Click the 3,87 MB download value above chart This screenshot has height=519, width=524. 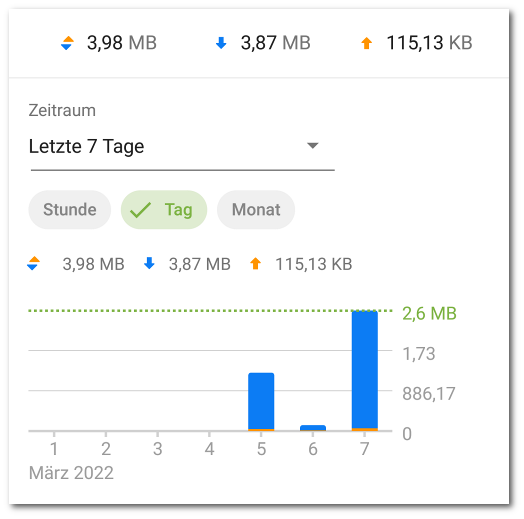pyautogui.click(x=200, y=264)
